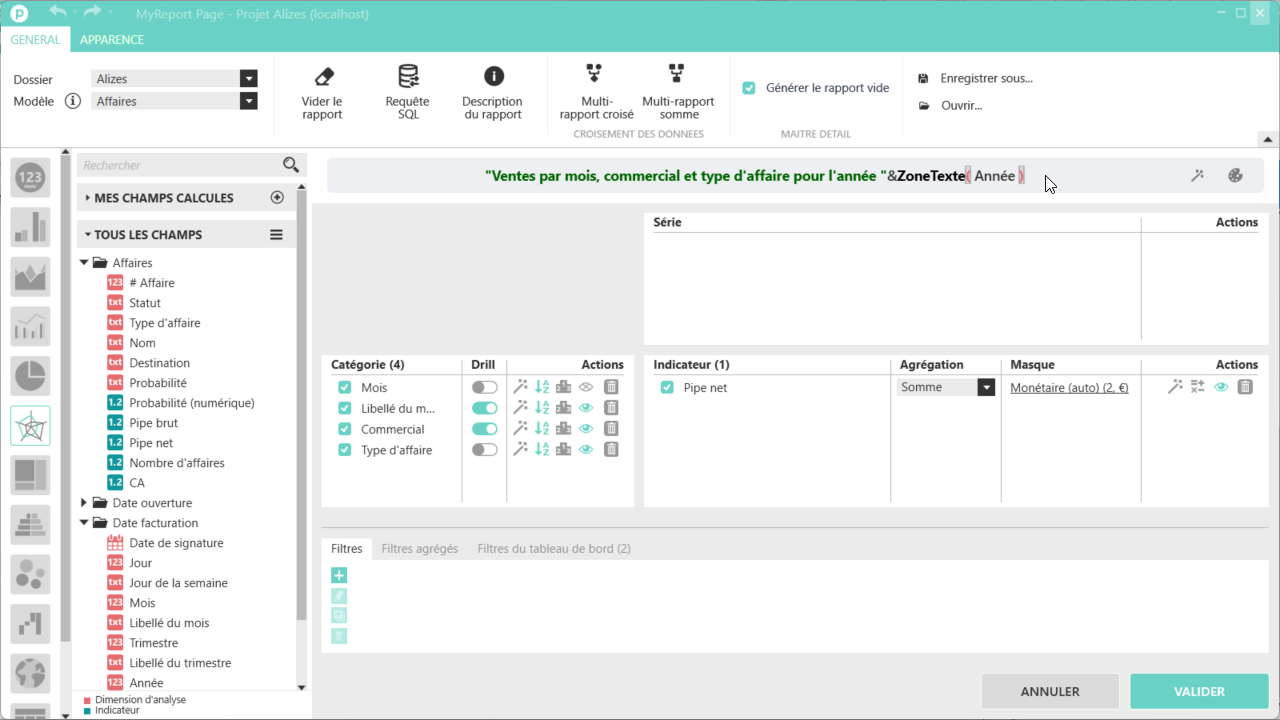This screenshot has width=1280, height=720.
Task: Uncheck the Commercial category checkbox
Action: 345,429
